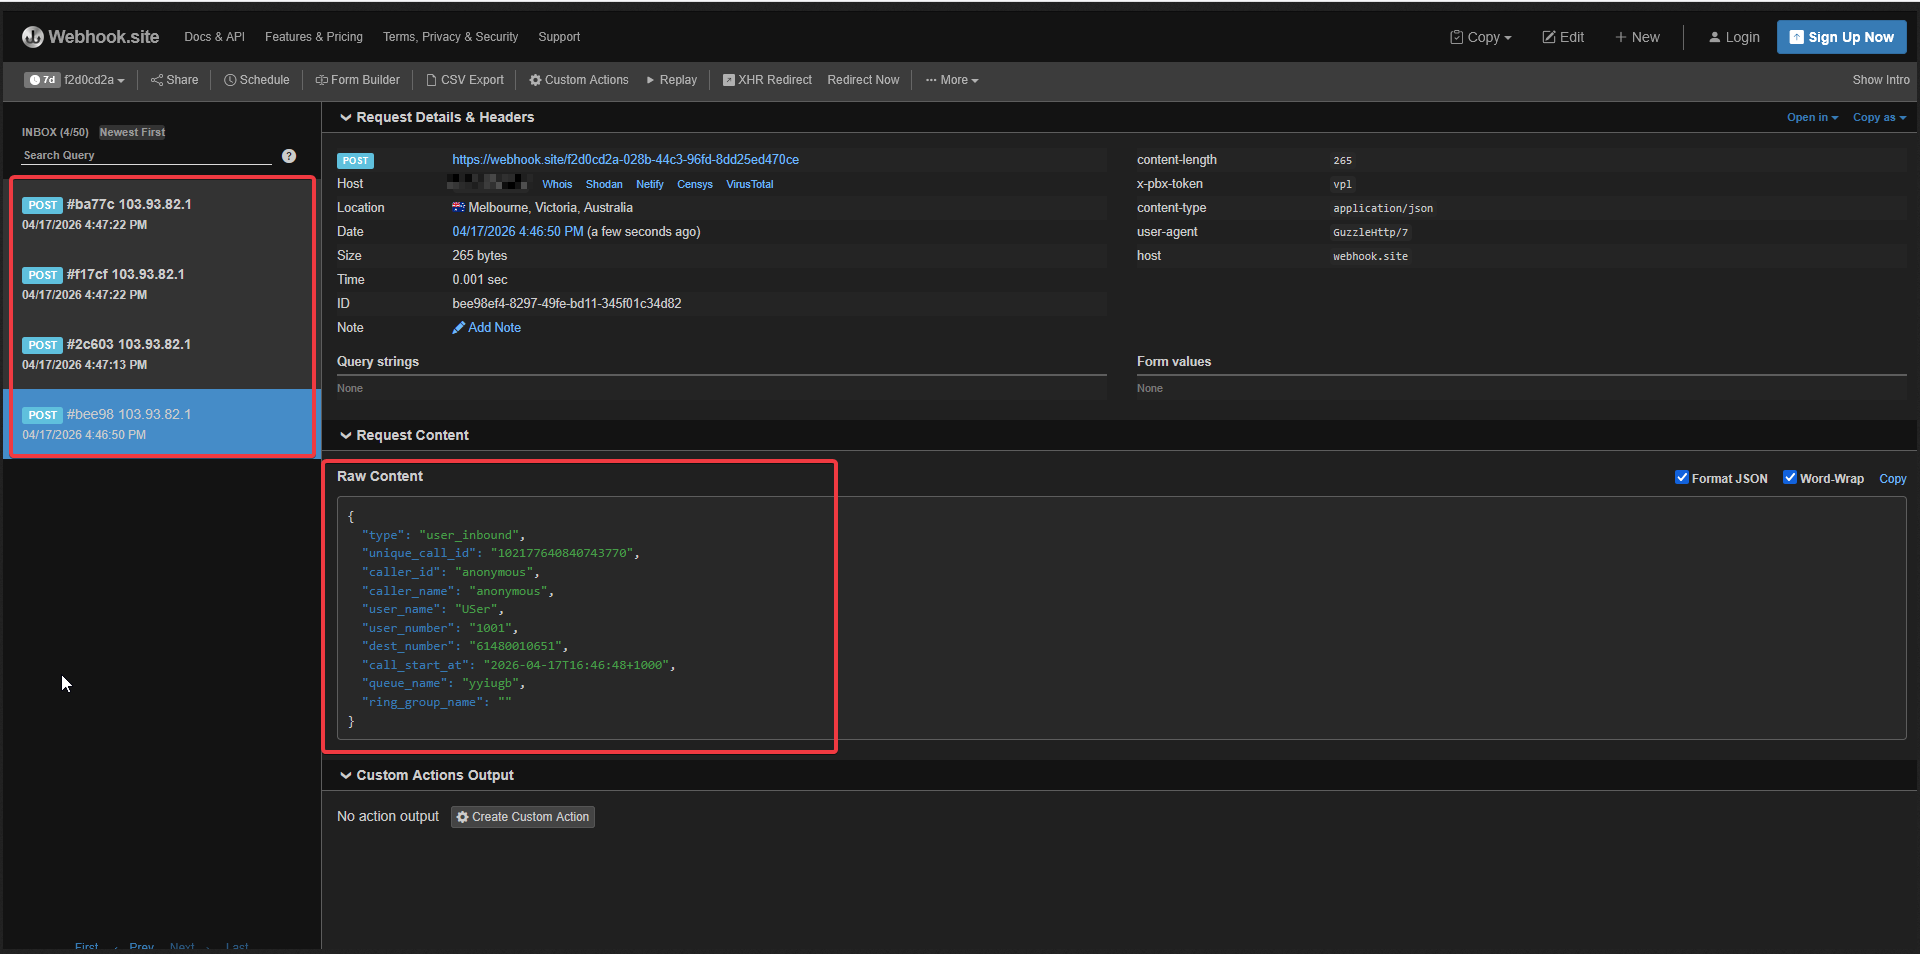Click the Netify lookup link
This screenshot has height=954, width=1920.
tap(650, 184)
